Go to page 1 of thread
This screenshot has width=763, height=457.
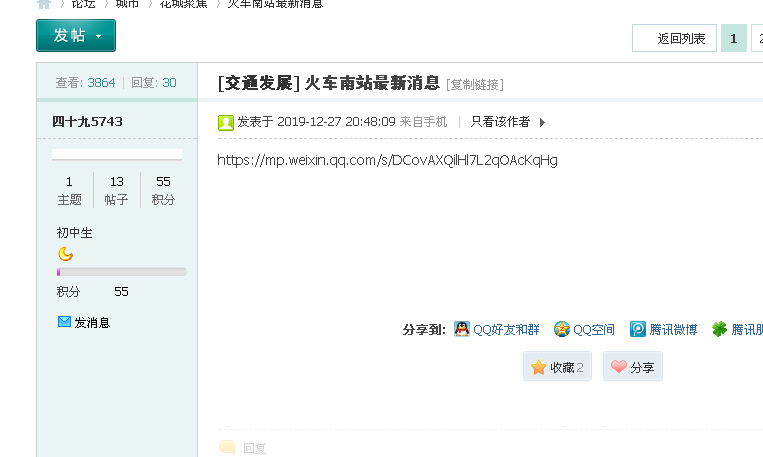[x=733, y=39]
